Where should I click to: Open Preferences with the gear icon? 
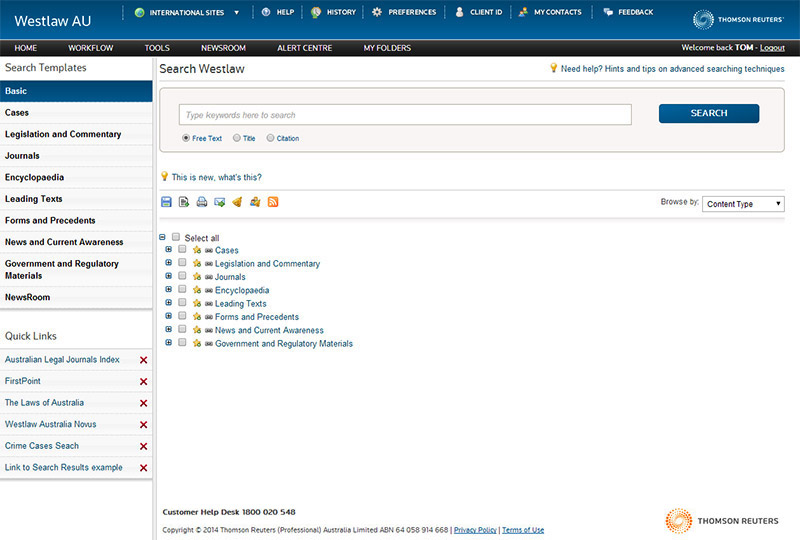pos(404,12)
